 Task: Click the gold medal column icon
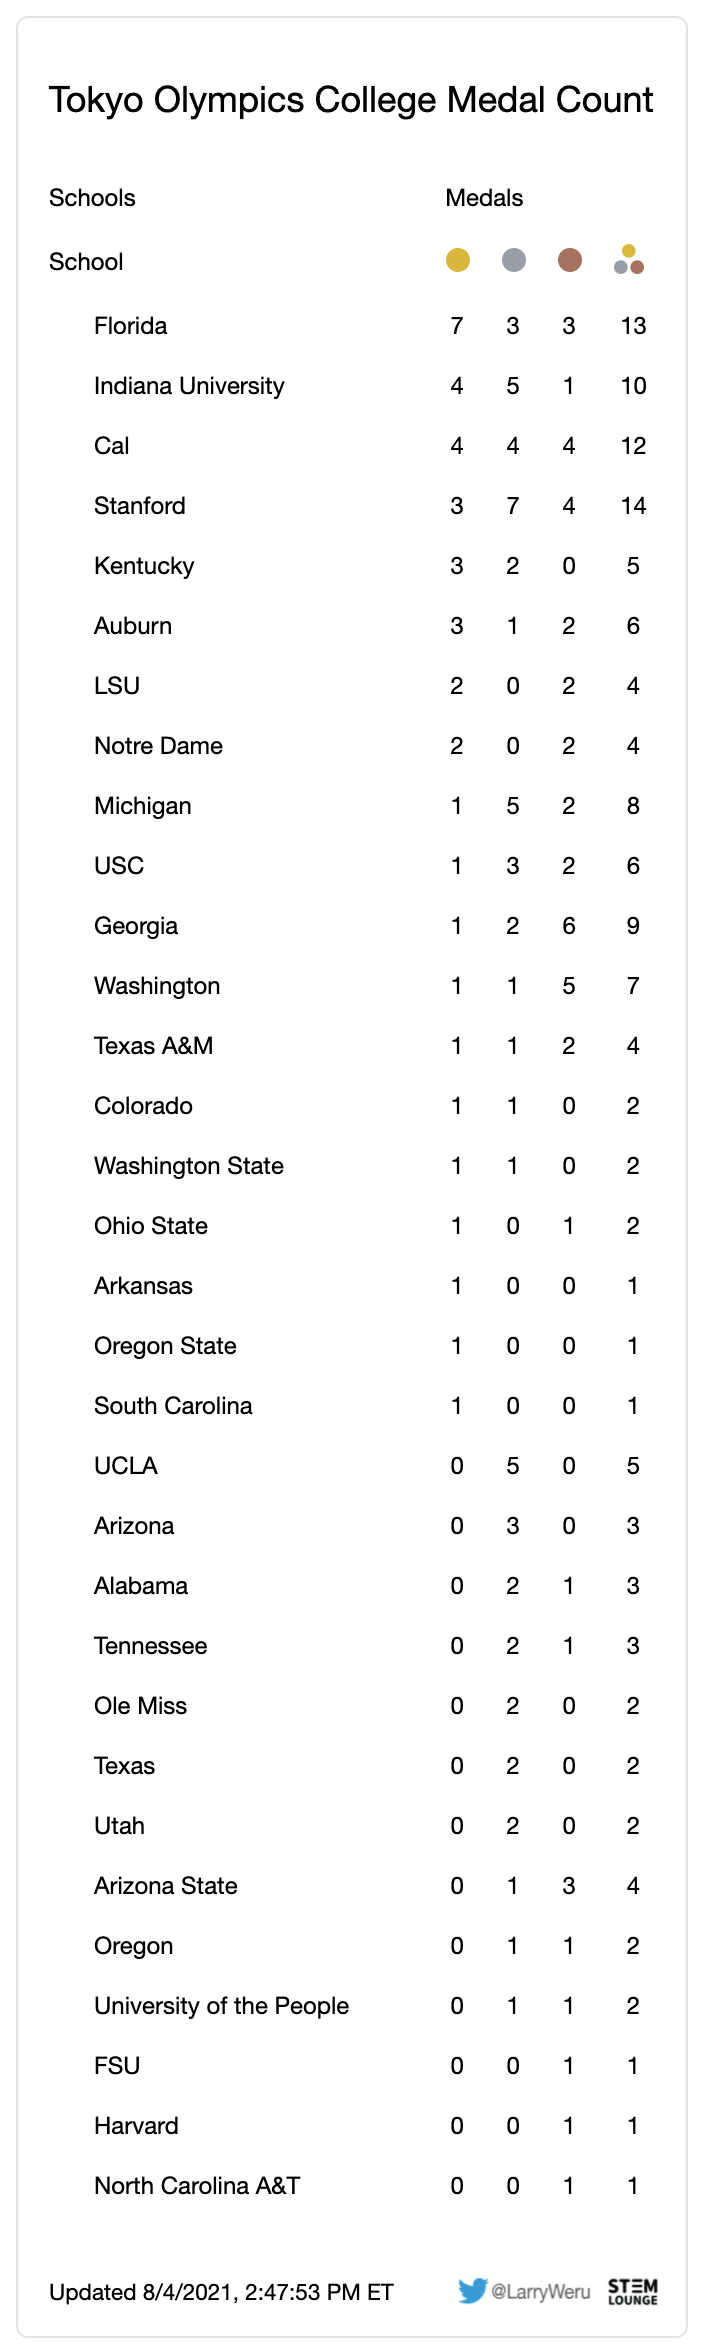tap(457, 260)
